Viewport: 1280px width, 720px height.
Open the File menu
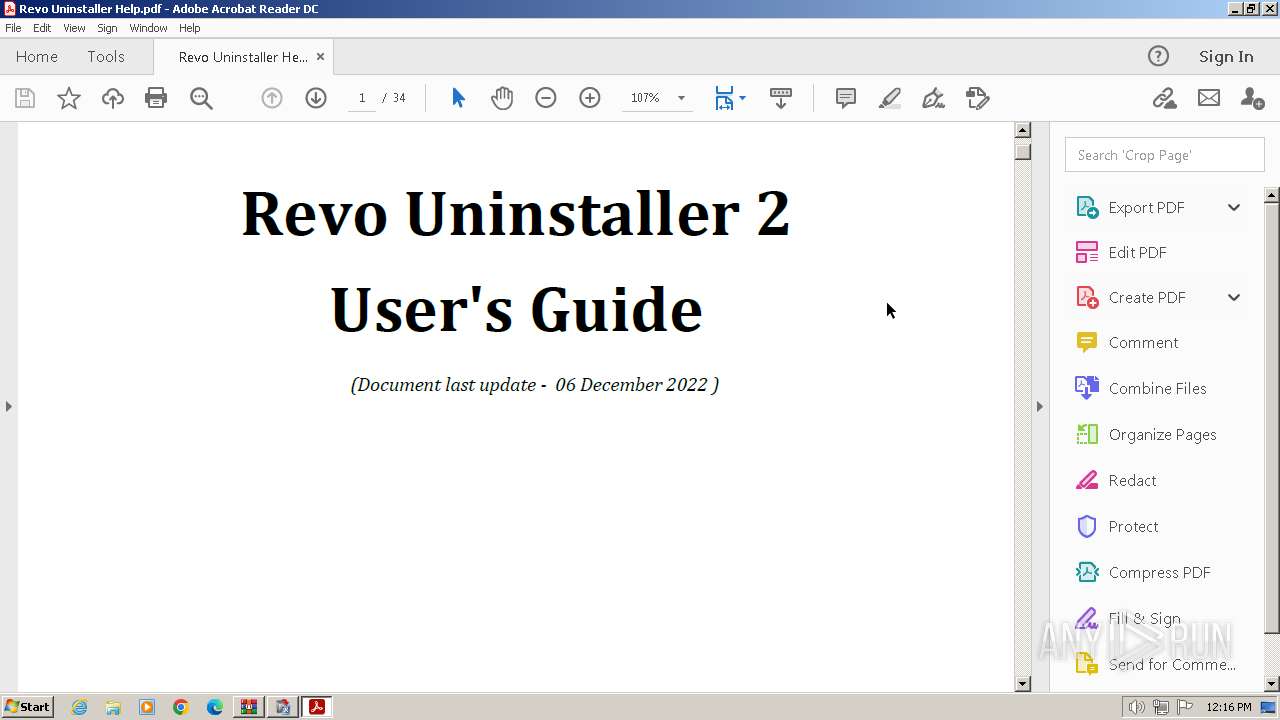coord(13,28)
